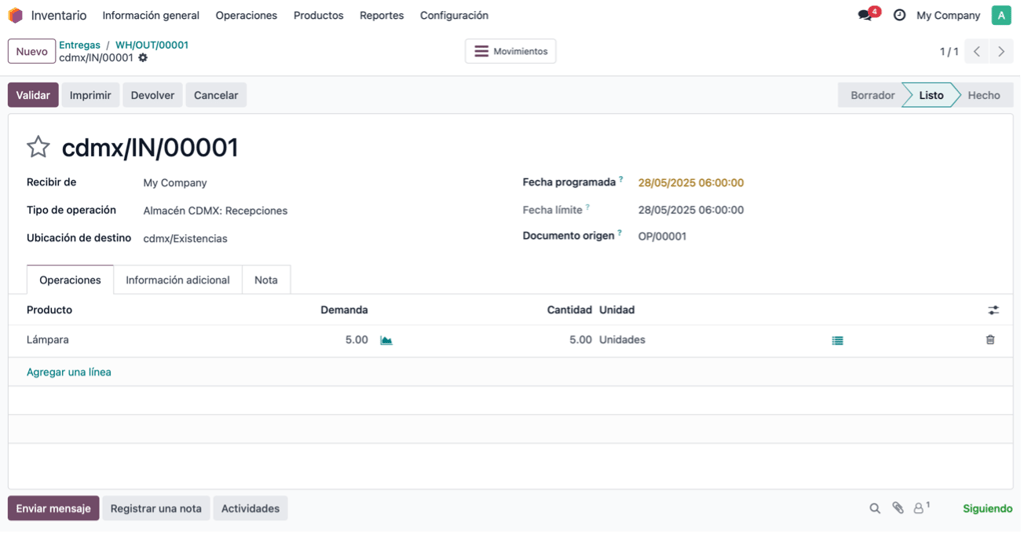Open the forecast chart icon for Lámpara
Screen dimensions: 1024x535
pos(386,341)
